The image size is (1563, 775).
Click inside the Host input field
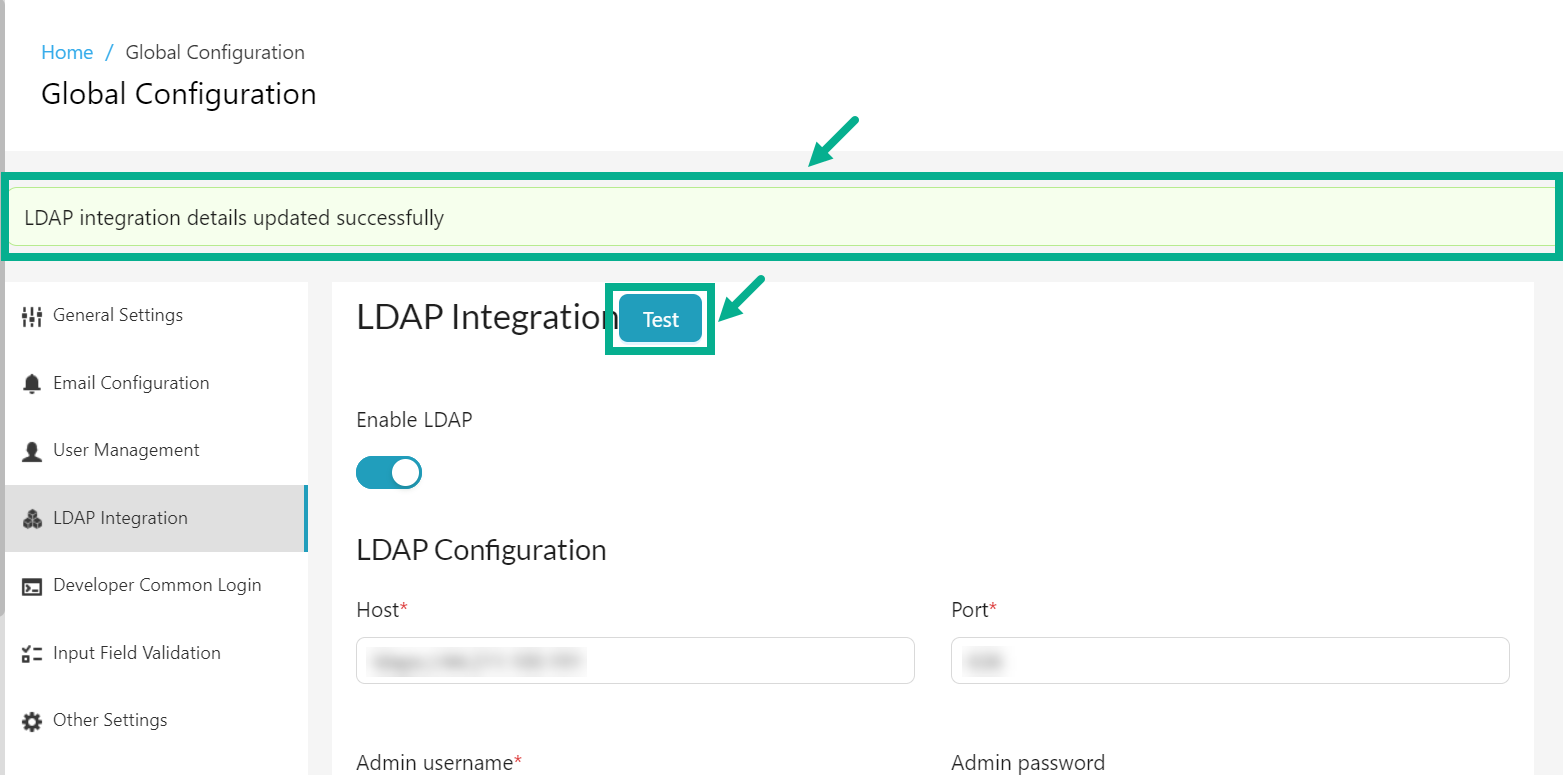pos(635,660)
